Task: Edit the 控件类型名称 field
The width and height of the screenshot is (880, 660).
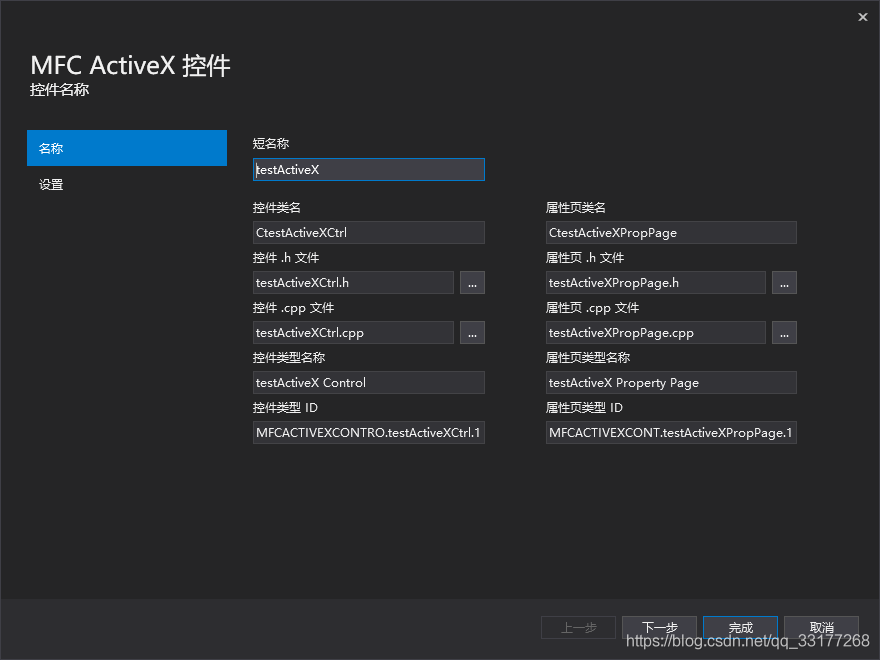Action: [x=369, y=383]
